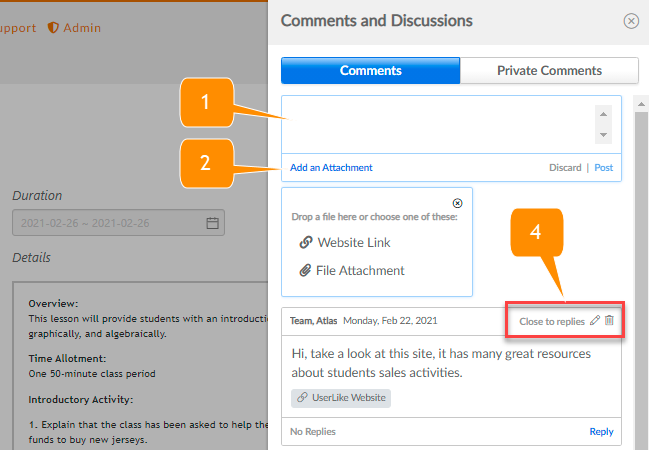Switch to the Comments tab
The height and width of the screenshot is (450, 649).
point(370,71)
